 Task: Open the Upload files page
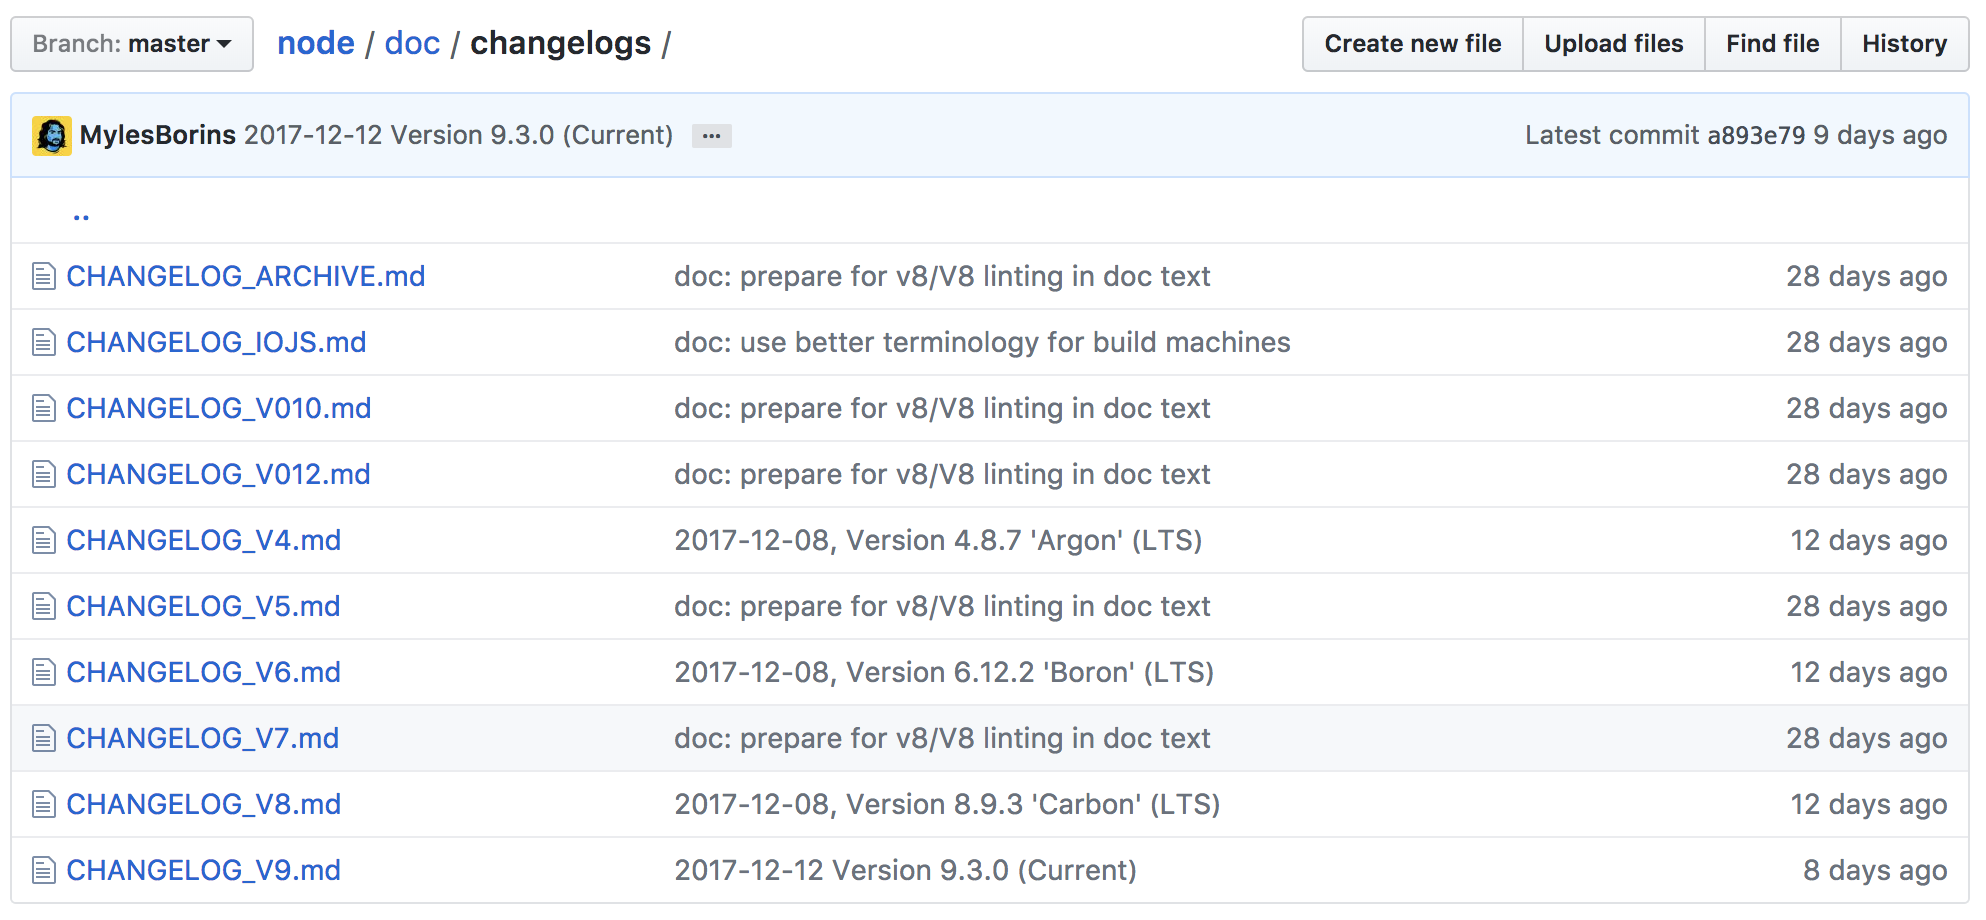click(1613, 43)
